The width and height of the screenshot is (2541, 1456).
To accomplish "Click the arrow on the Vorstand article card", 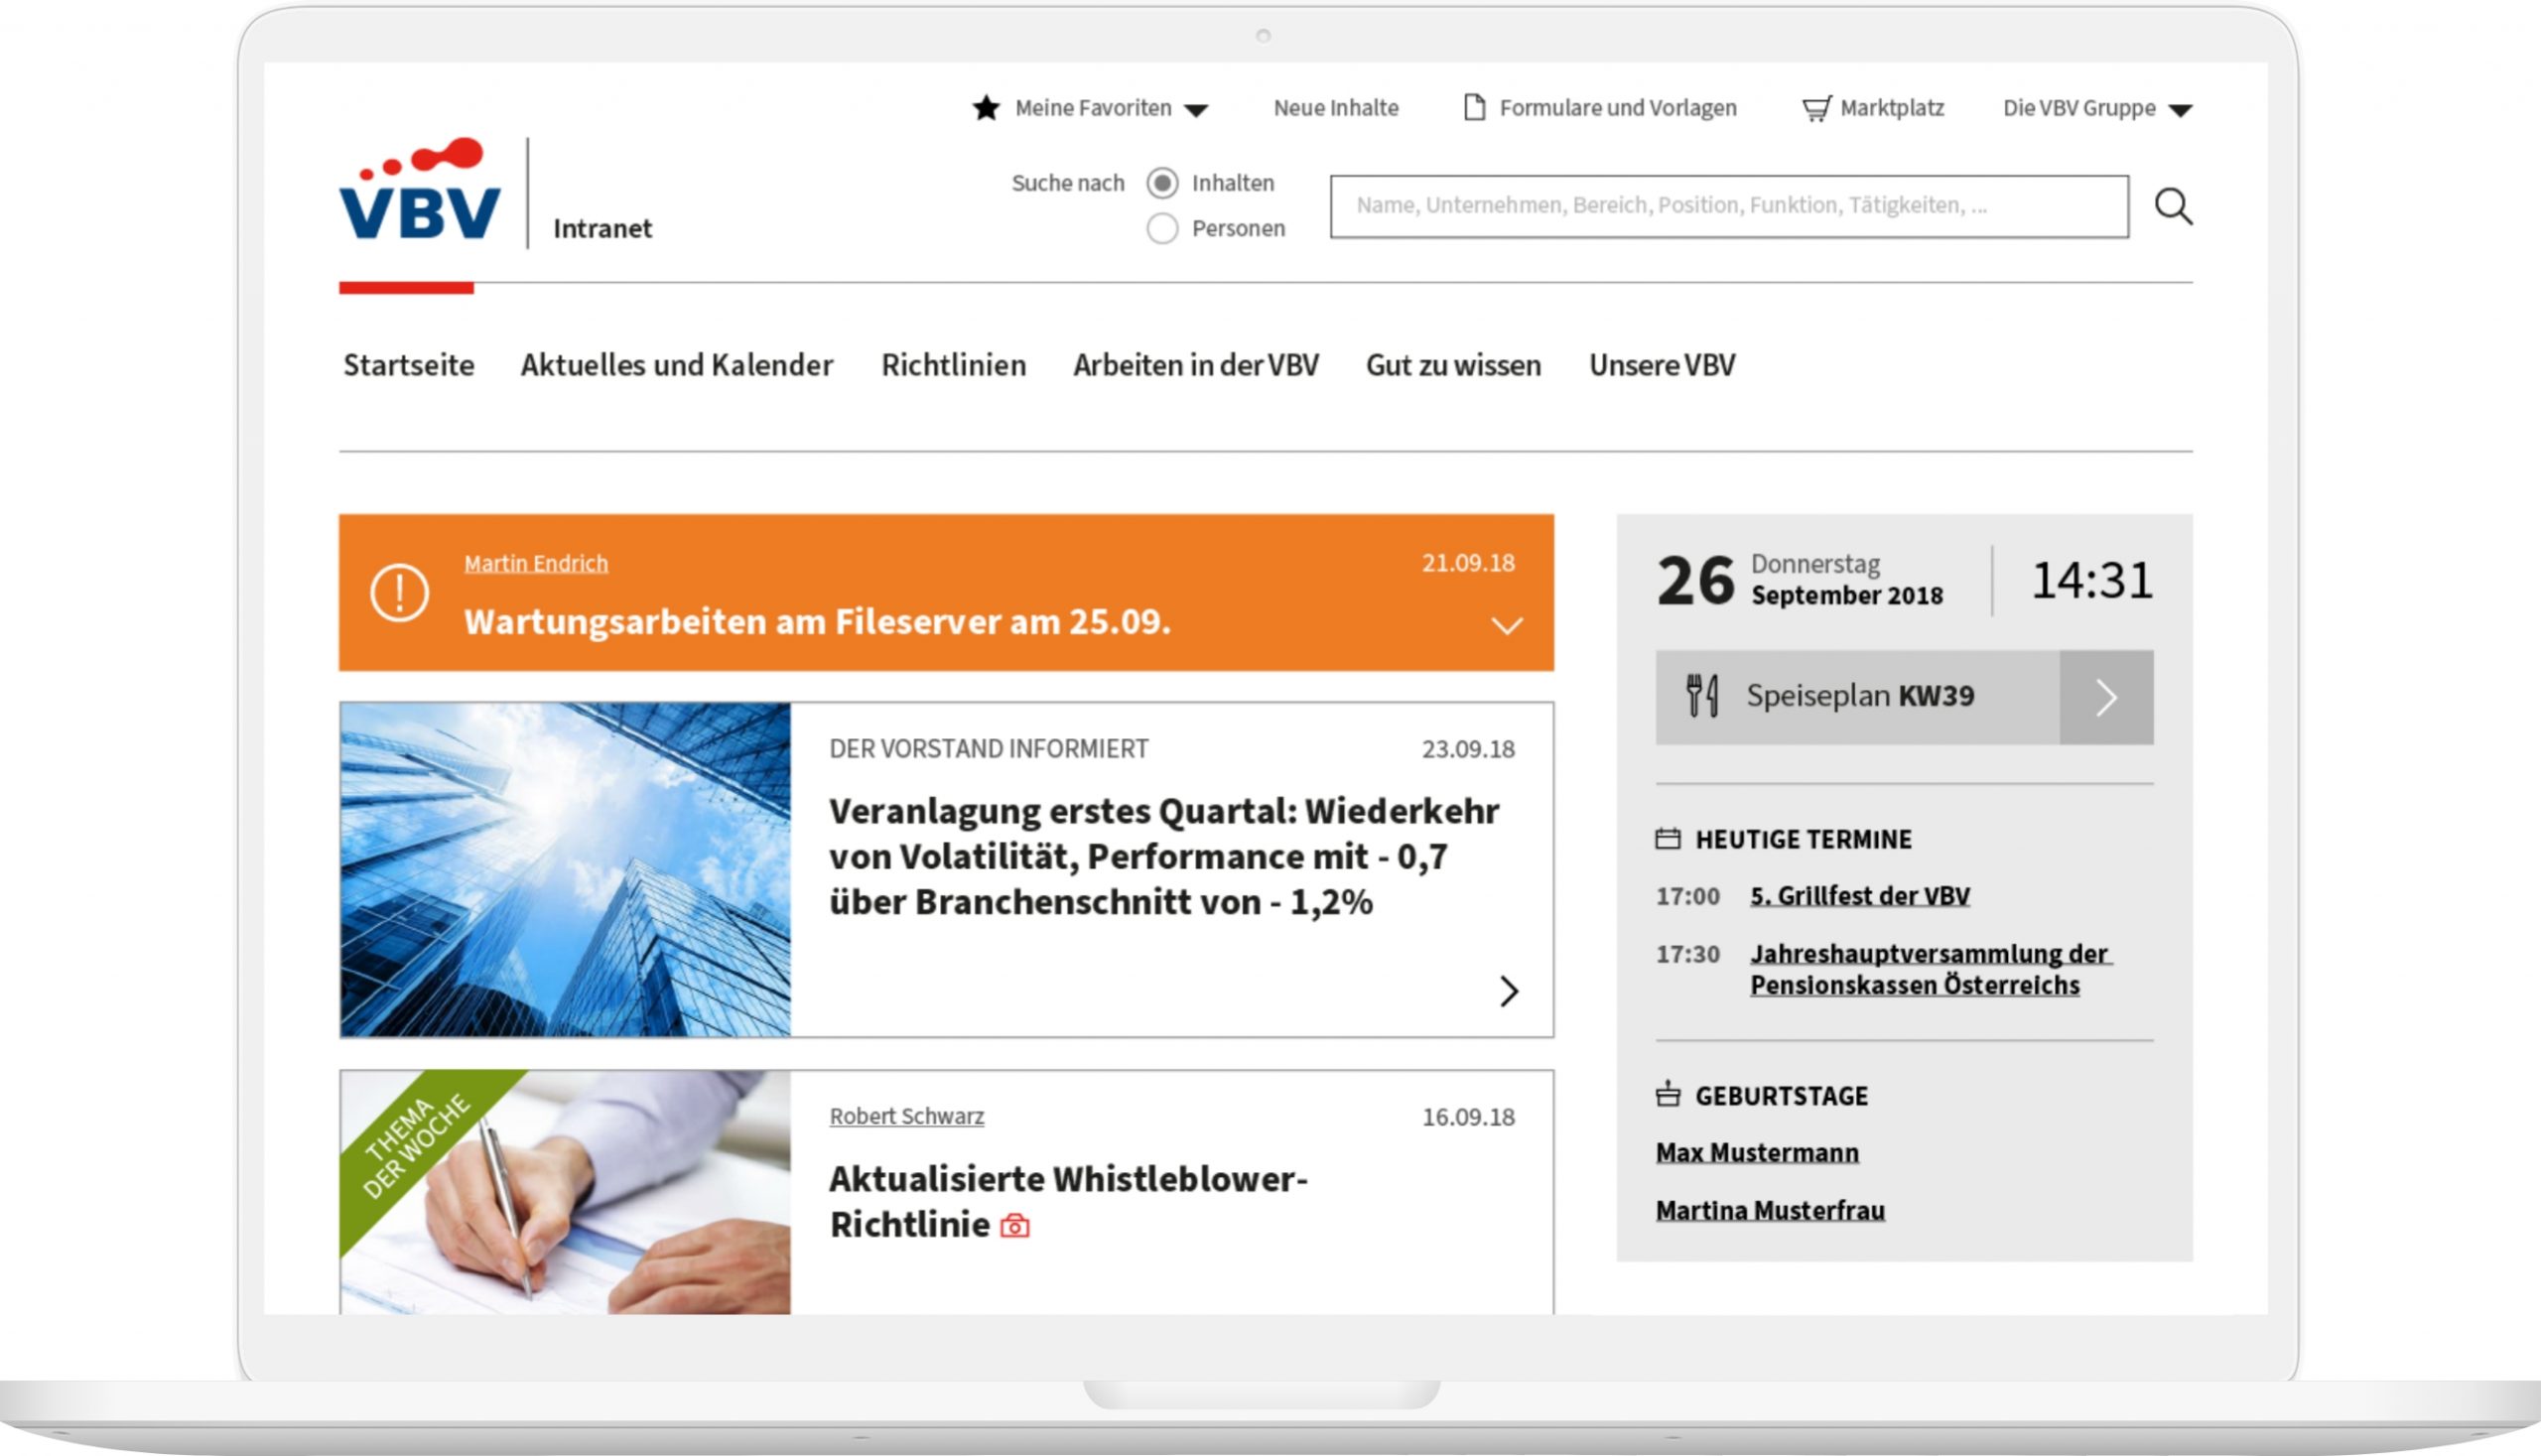I will (x=1509, y=991).
